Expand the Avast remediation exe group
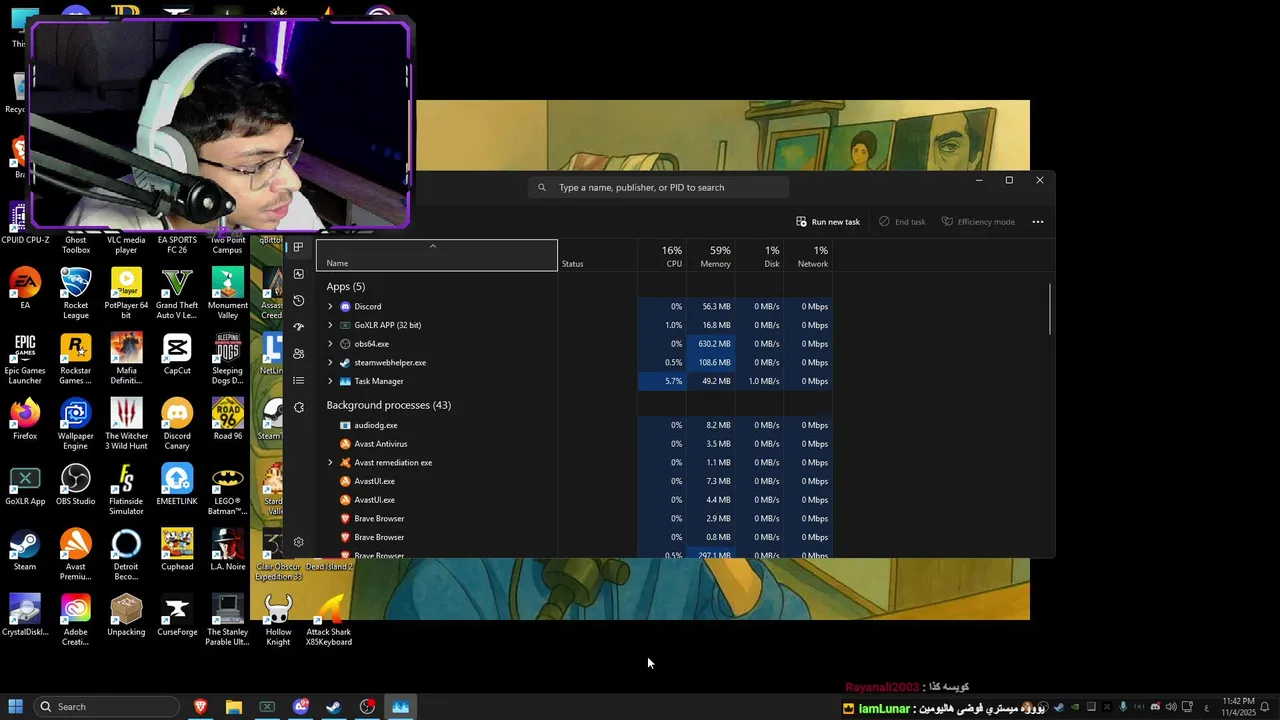1280x720 pixels. click(x=330, y=463)
